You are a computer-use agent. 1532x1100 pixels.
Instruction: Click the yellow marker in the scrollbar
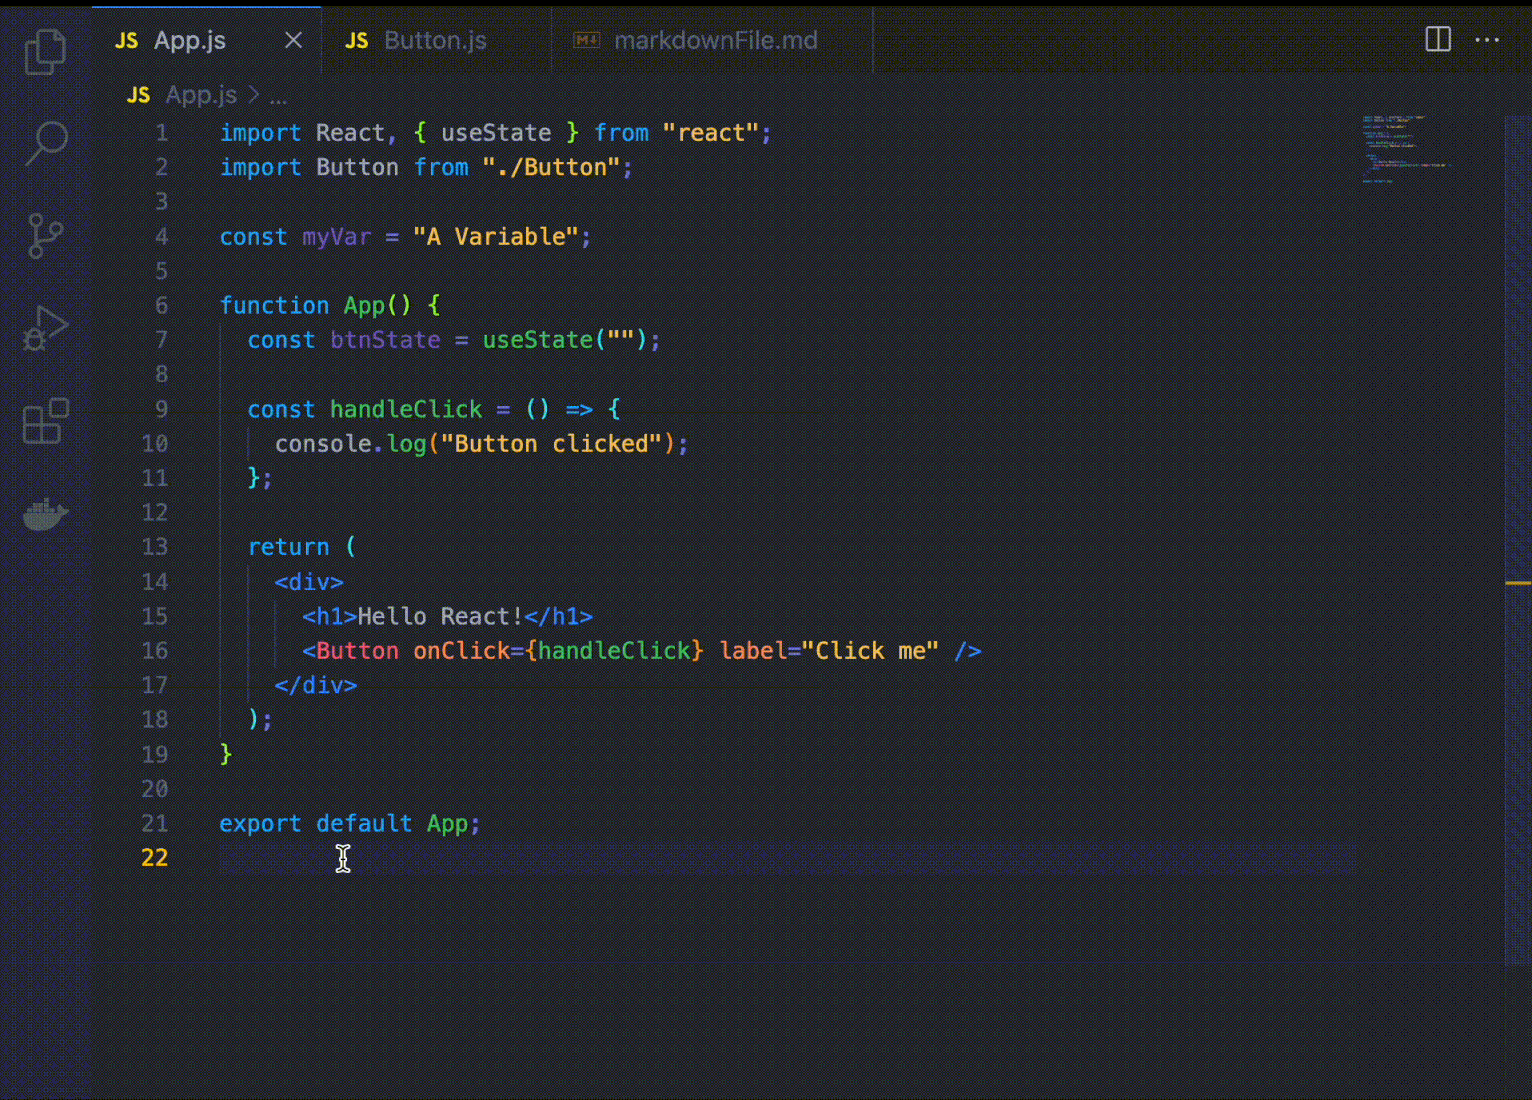coord(1517,582)
